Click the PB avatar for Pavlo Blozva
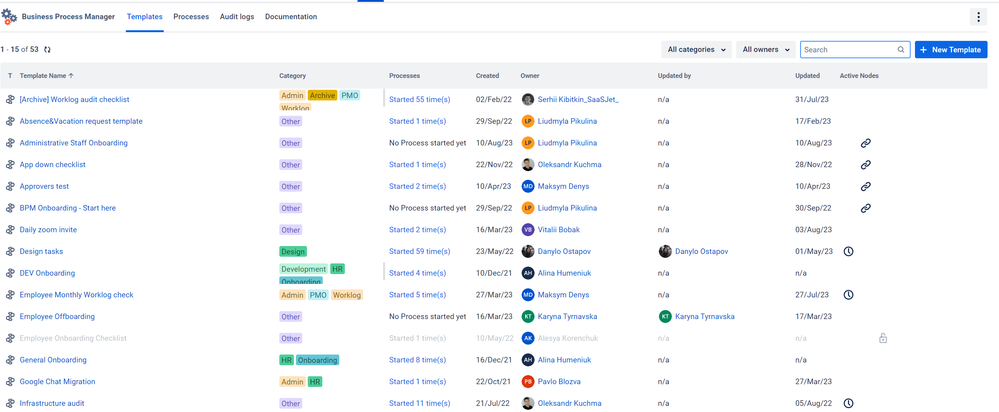The image size is (999, 412). [x=528, y=381]
